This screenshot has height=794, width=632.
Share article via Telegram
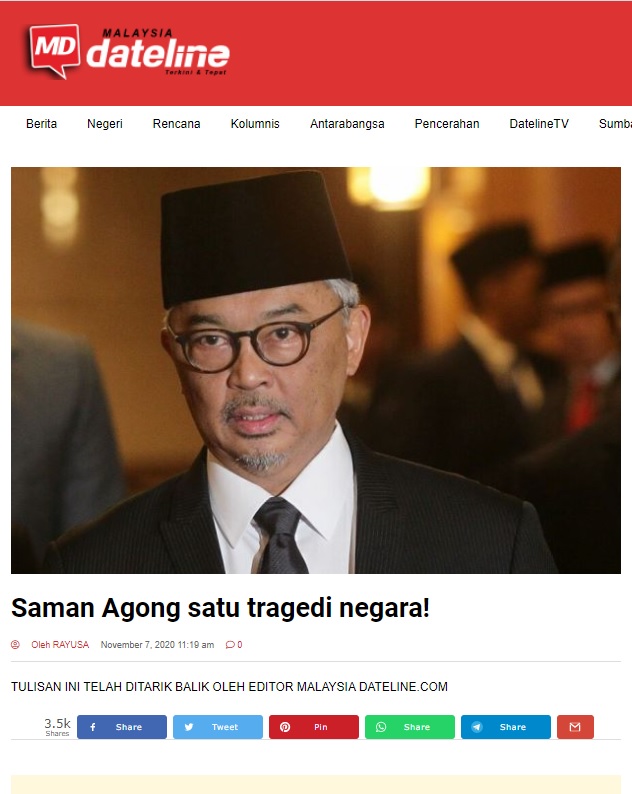(505, 727)
